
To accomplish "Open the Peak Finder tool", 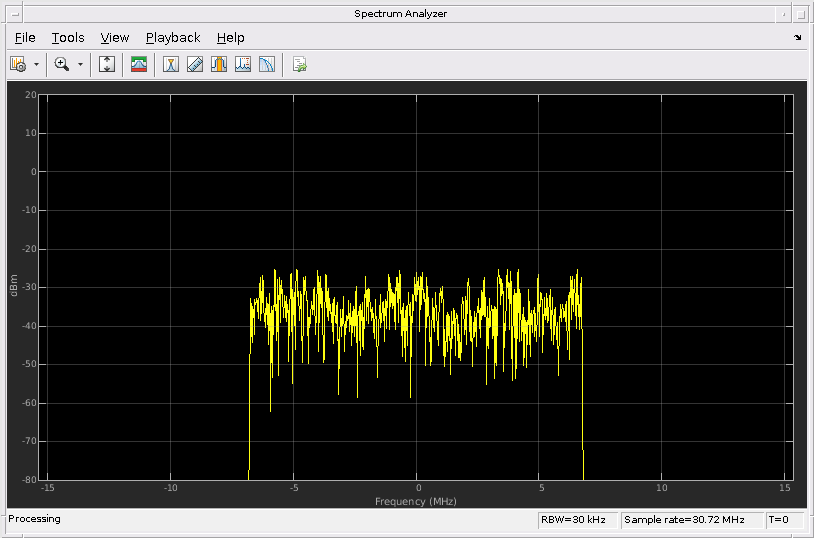I will point(242,64).
